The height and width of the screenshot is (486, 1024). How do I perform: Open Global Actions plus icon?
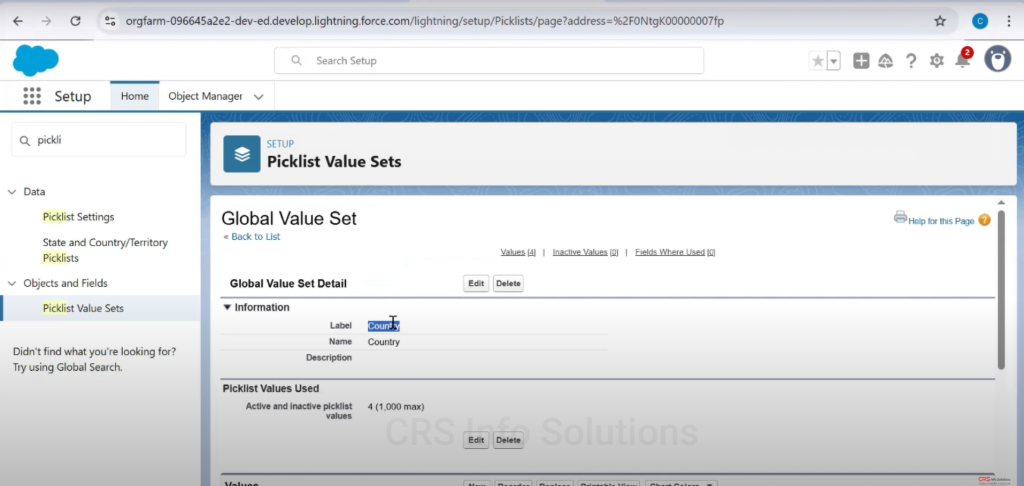(861, 61)
